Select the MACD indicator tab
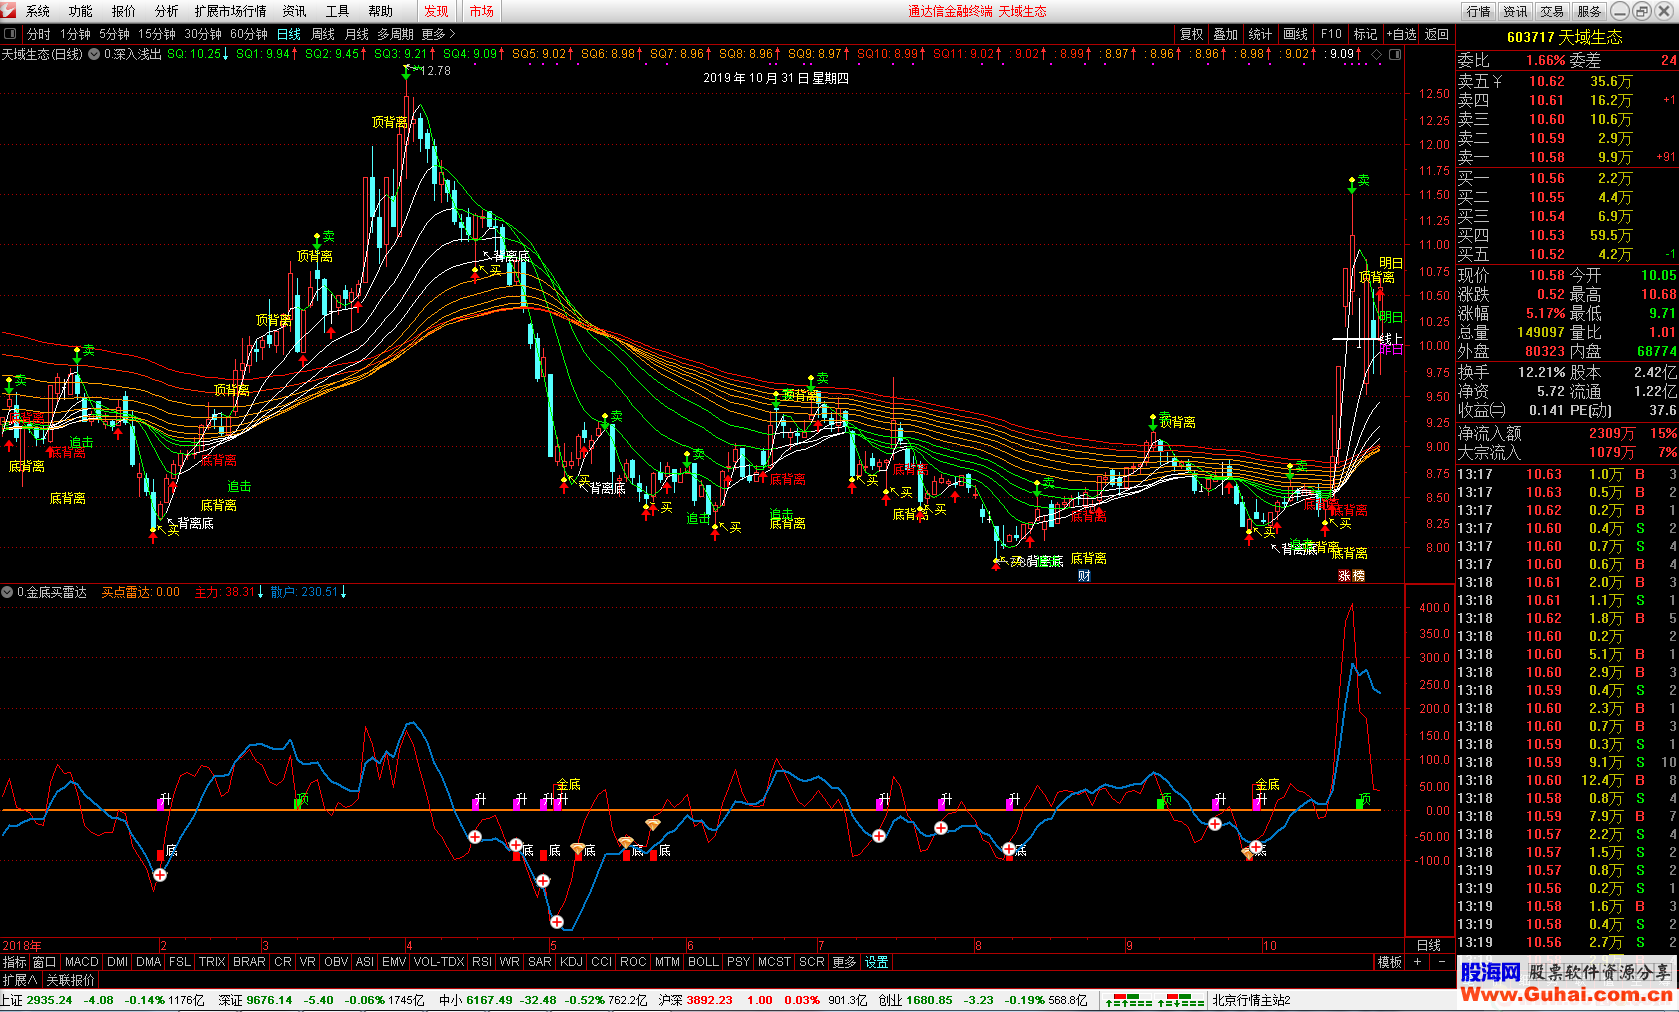1679x1012 pixels. click(x=82, y=962)
